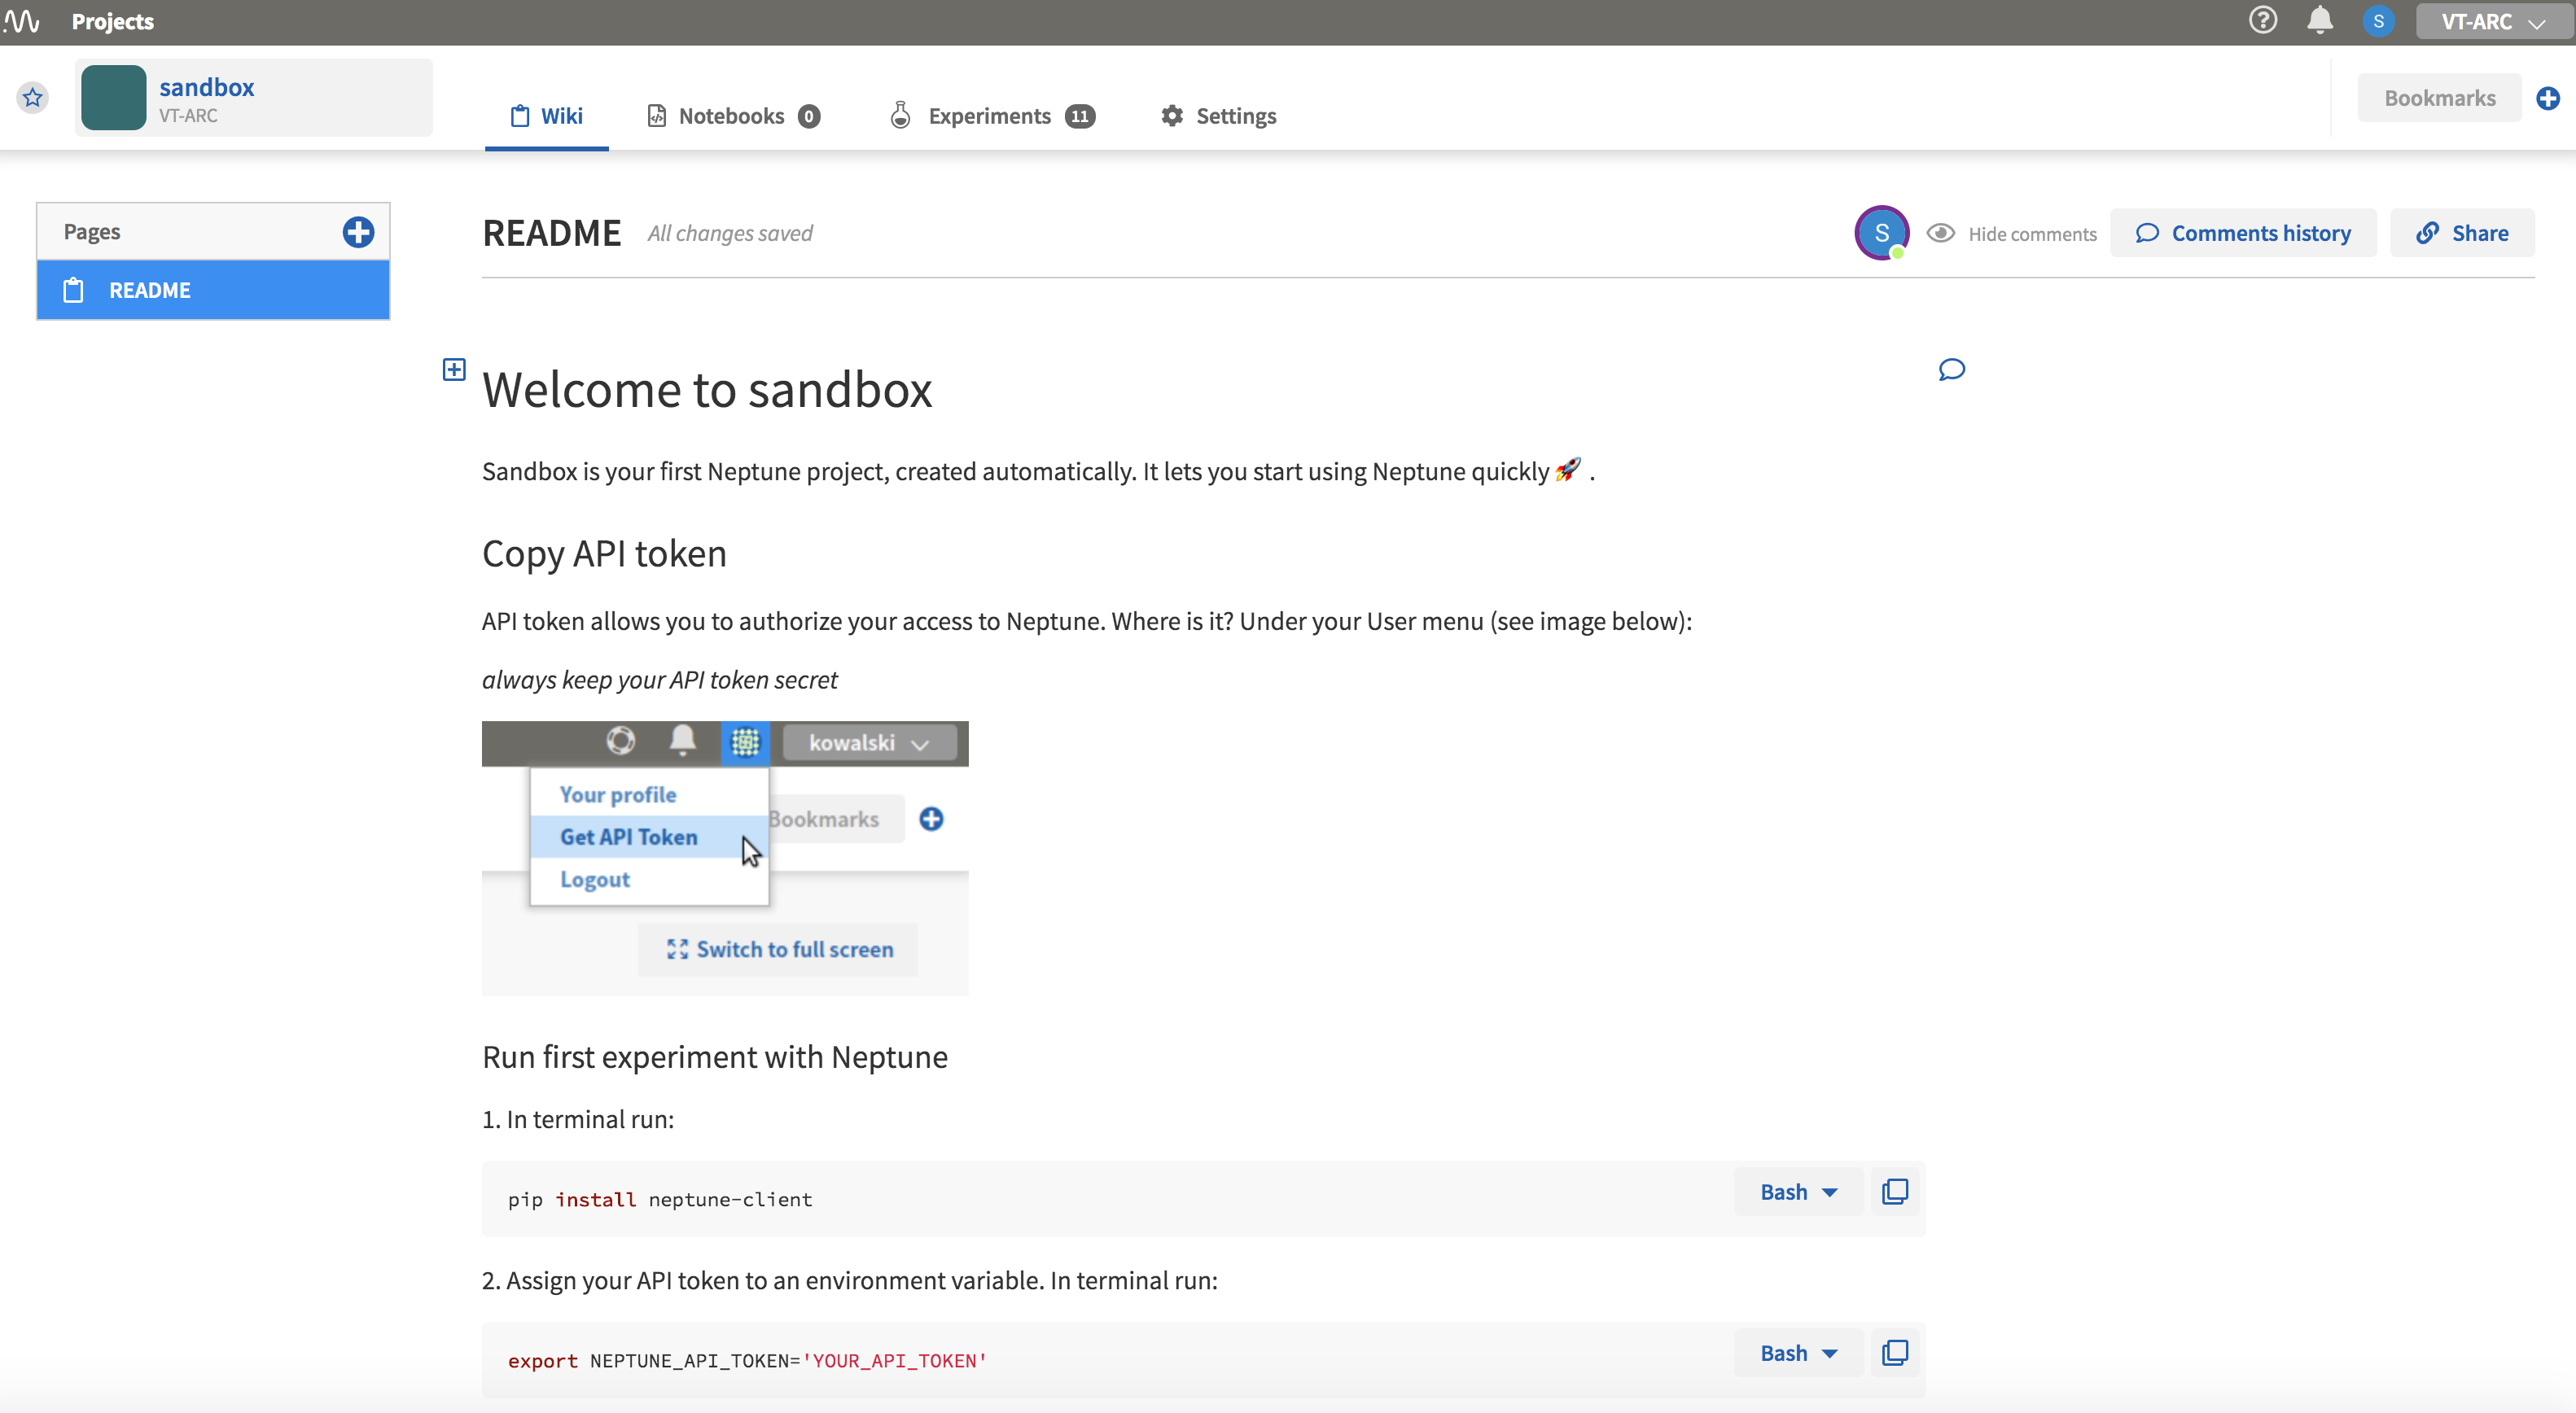Star the sandbox project as favorite

click(33, 97)
